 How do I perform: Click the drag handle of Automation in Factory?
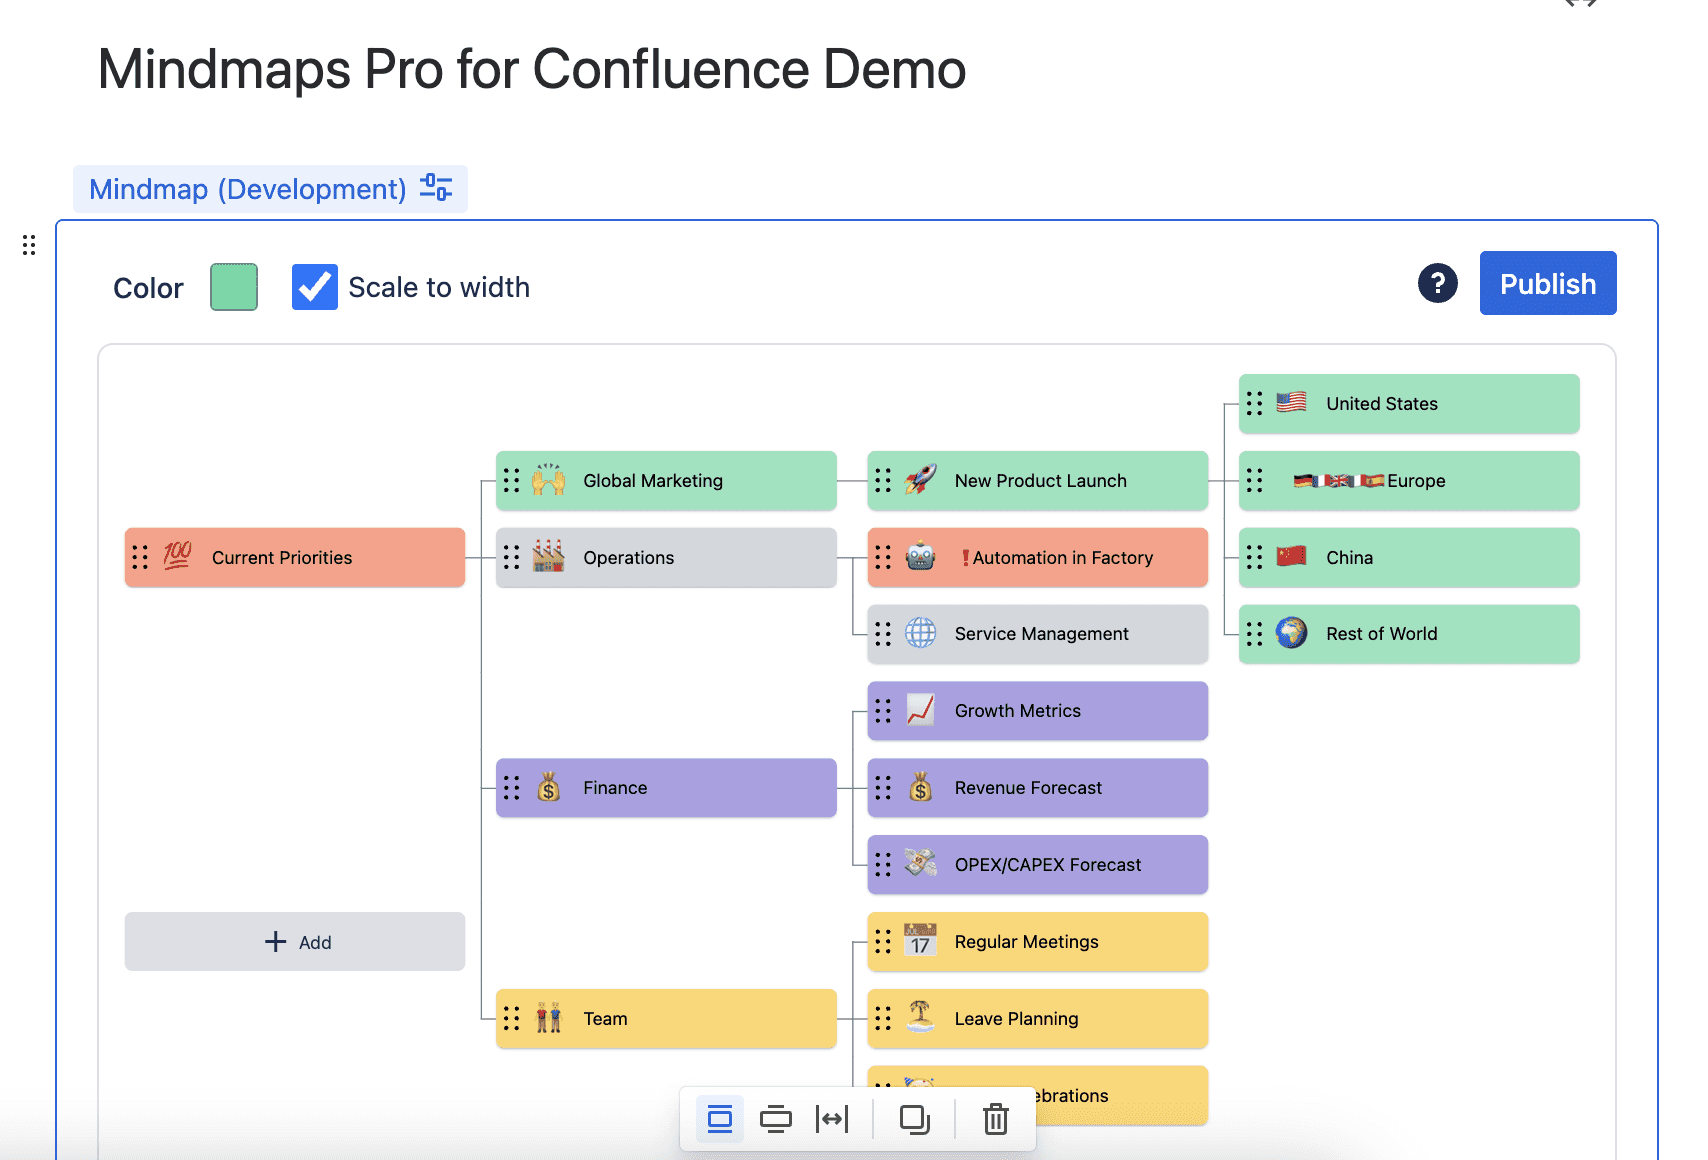click(883, 558)
